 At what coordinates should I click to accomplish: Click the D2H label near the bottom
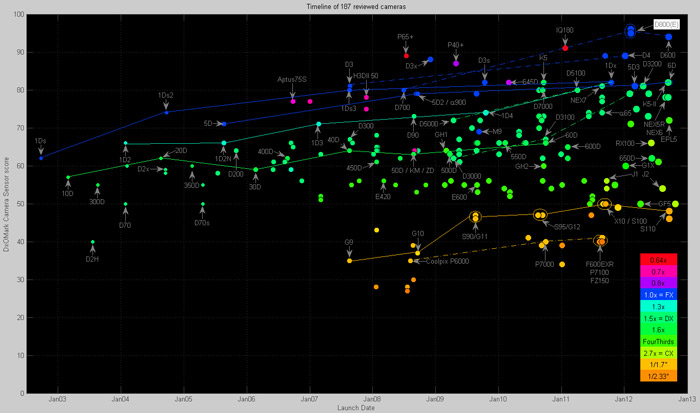coord(92,259)
